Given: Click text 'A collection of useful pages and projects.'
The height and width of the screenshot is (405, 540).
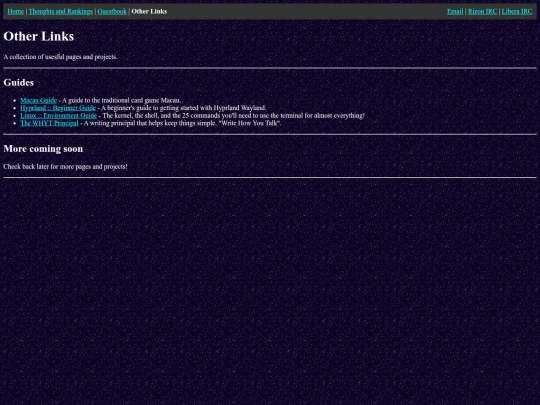Looking at the screenshot, I should 60,57.
